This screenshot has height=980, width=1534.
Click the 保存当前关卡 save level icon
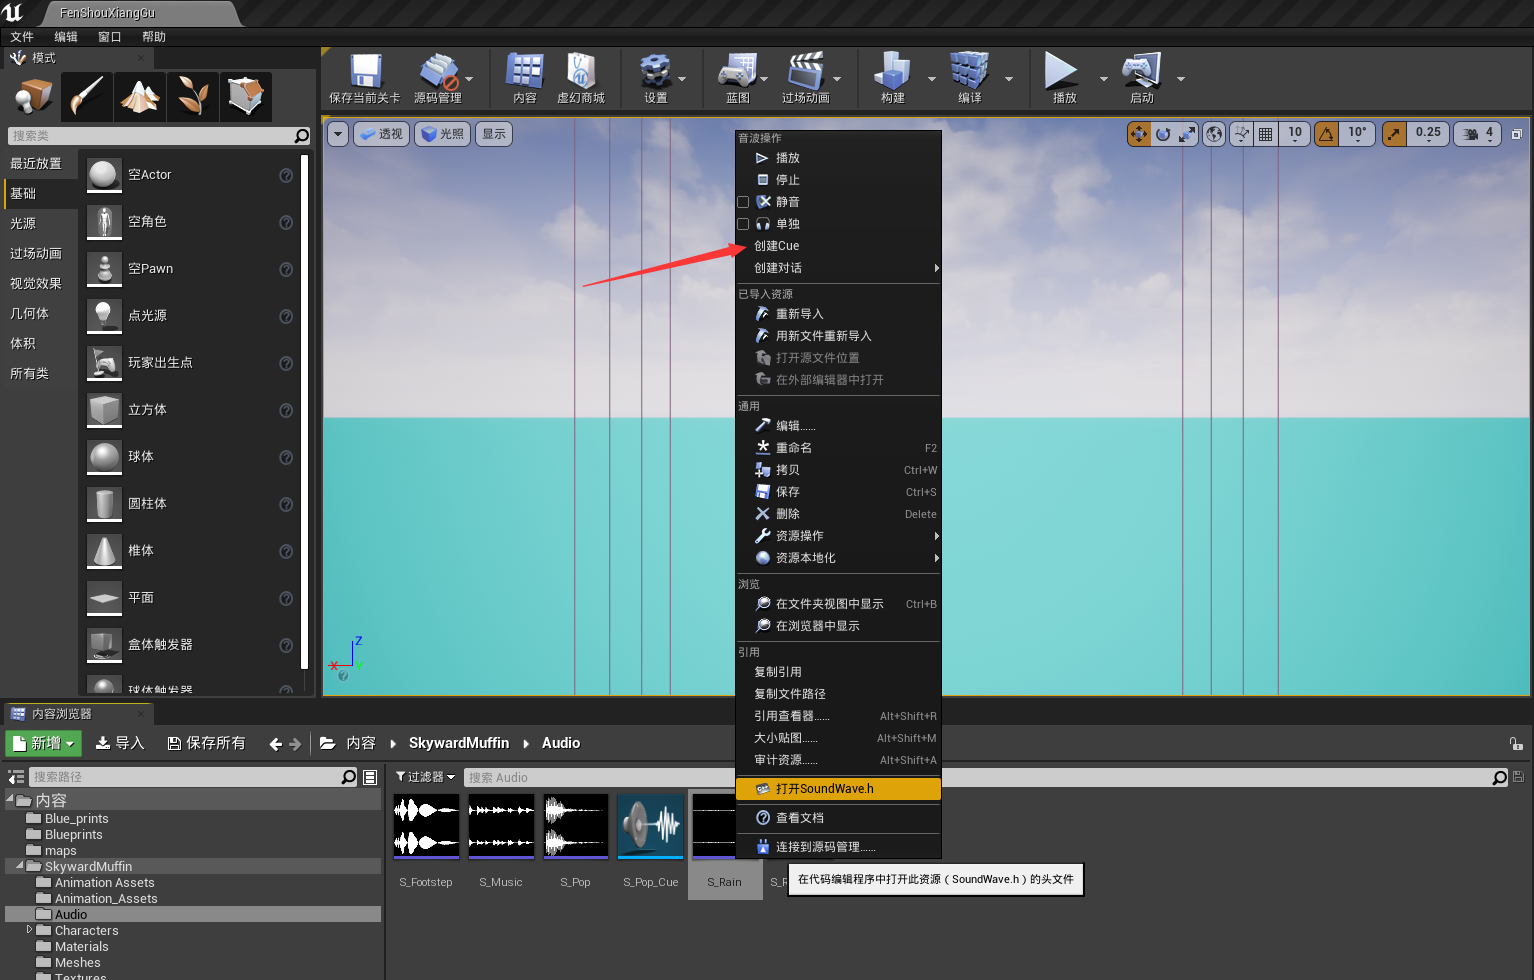pos(365,78)
